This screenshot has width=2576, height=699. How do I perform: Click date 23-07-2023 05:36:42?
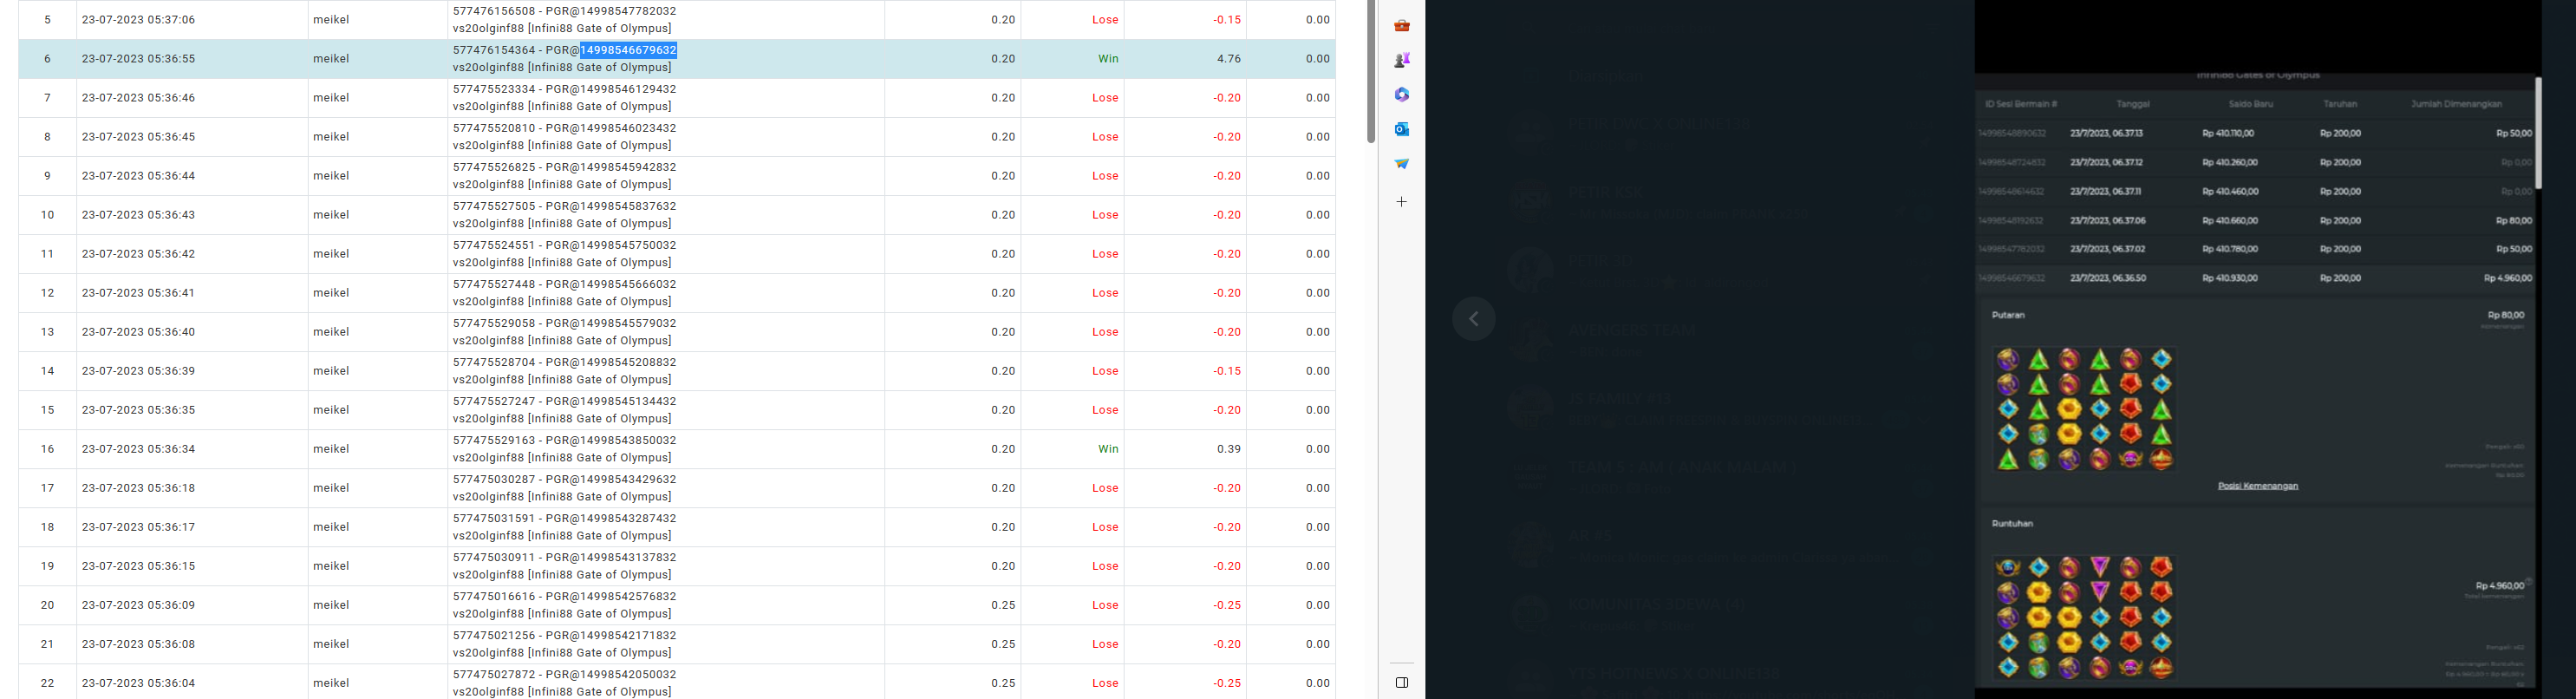(x=139, y=254)
